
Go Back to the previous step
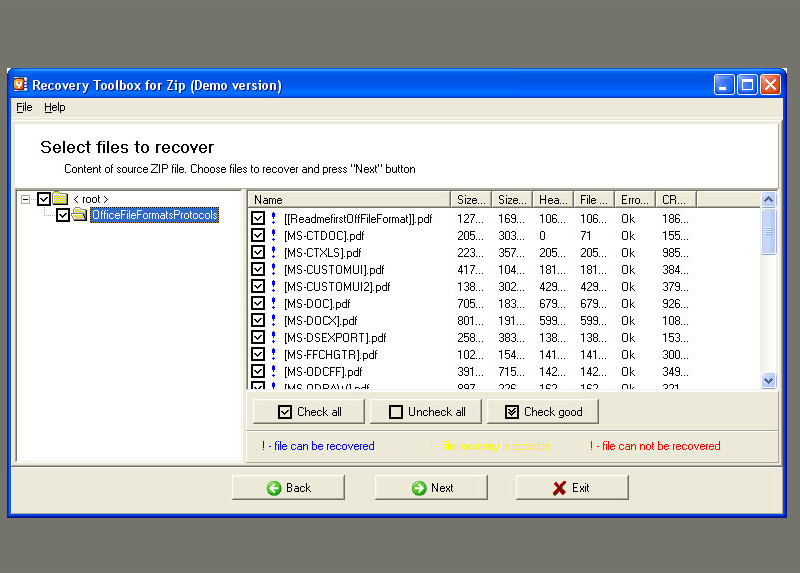tap(288, 488)
